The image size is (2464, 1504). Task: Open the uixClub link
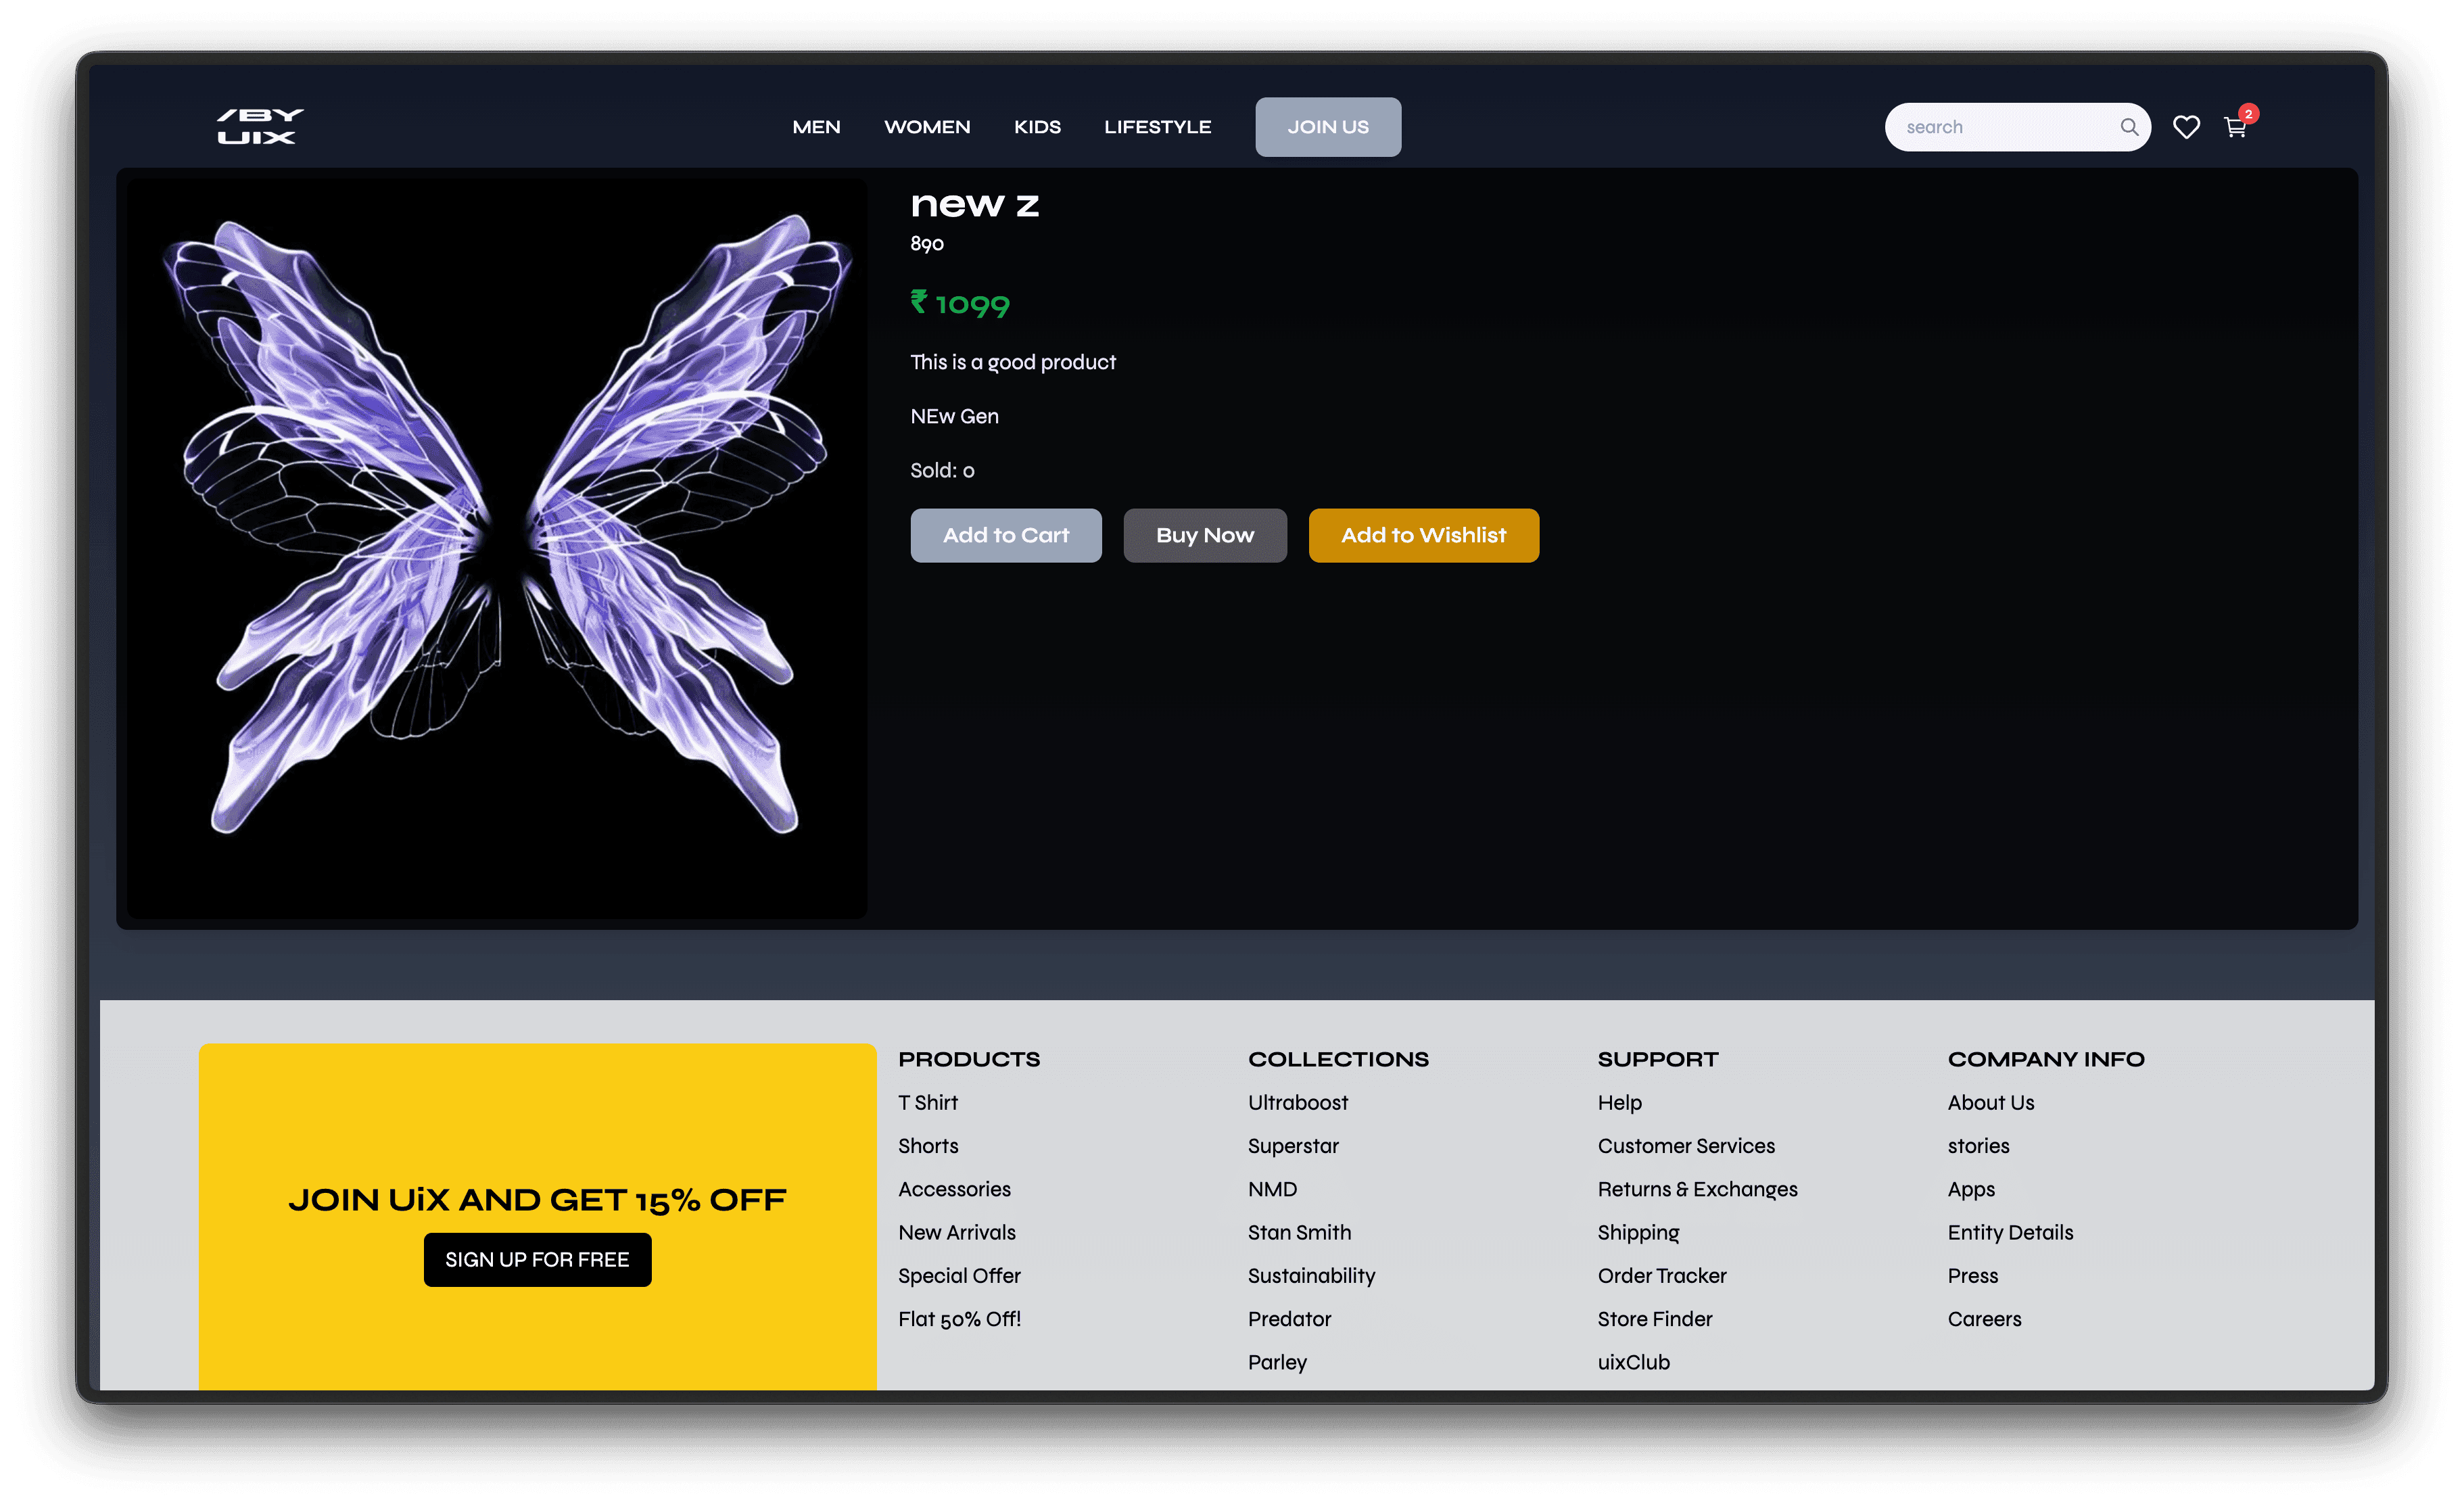(x=1633, y=1362)
